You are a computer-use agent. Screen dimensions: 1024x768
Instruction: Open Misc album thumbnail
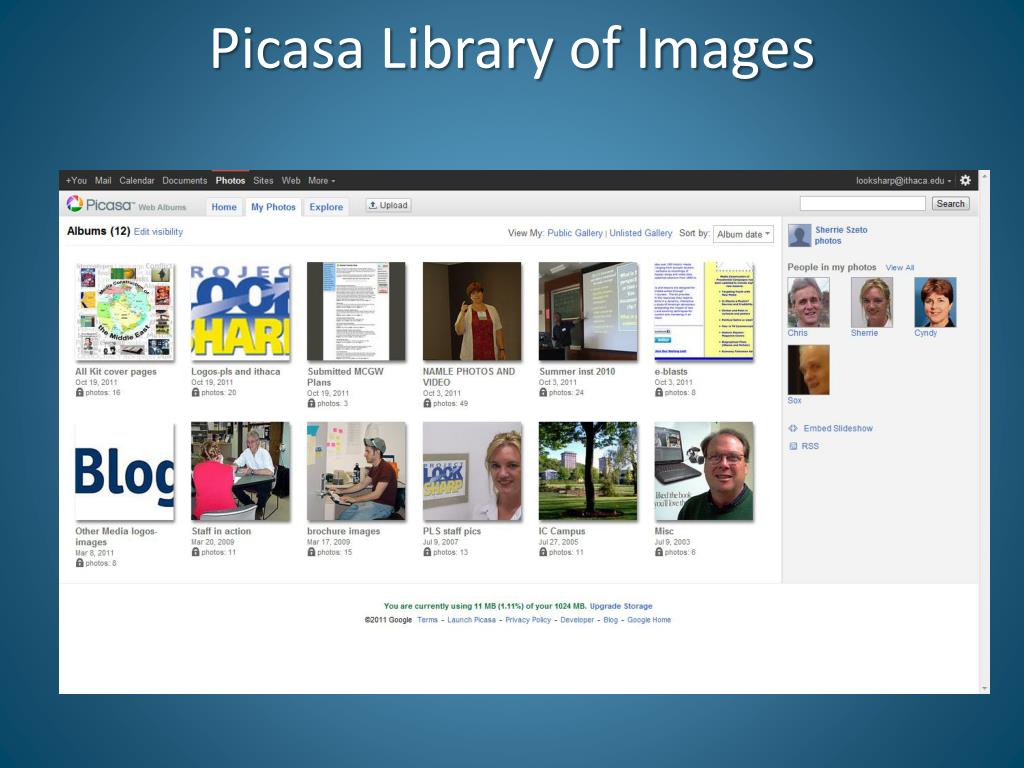pyautogui.click(x=704, y=471)
